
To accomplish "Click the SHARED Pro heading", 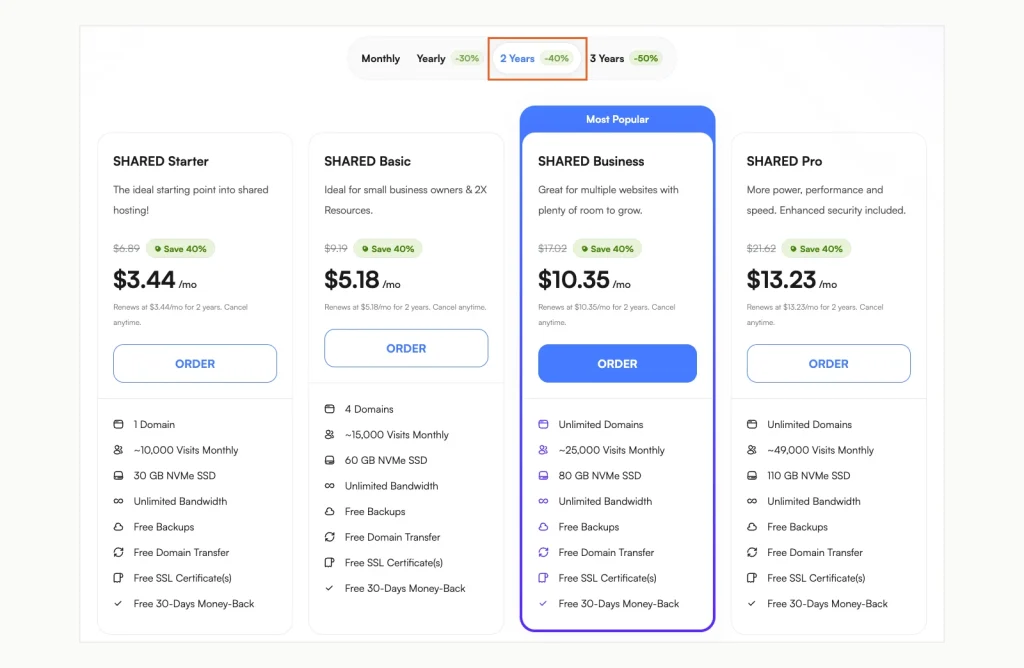I will pyautogui.click(x=784, y=161).
